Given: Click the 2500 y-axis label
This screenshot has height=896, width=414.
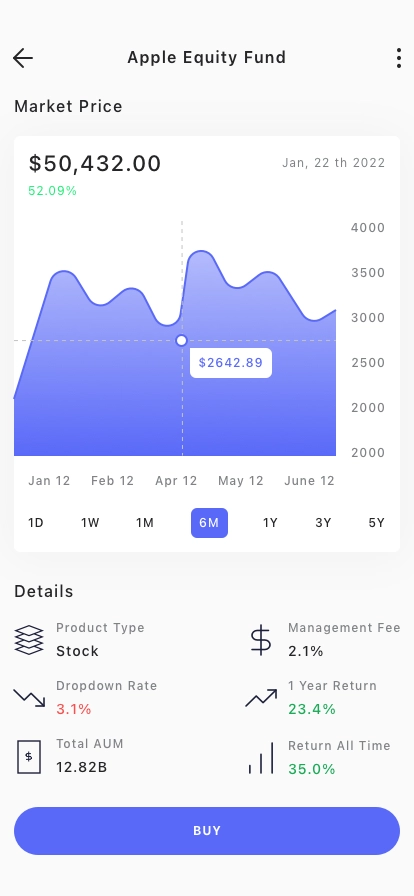Looking at the screenshot, I should click(x=368, y=363).
